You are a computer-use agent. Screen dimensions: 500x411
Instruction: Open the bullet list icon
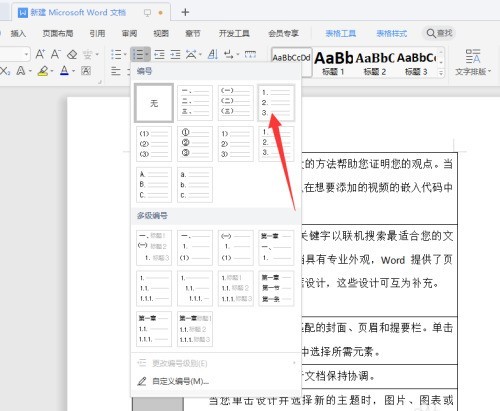coord(116,54)
